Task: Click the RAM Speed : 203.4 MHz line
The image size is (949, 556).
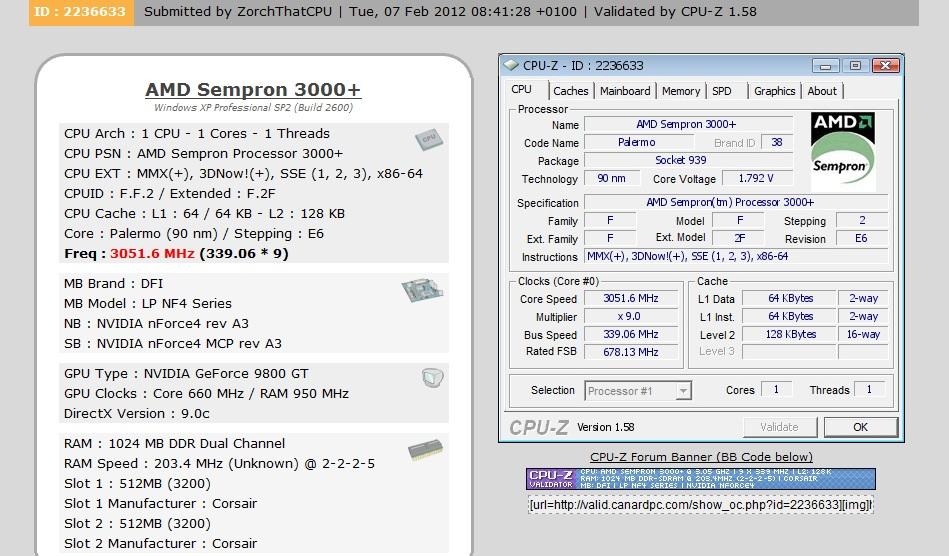Action: (219, 463)
